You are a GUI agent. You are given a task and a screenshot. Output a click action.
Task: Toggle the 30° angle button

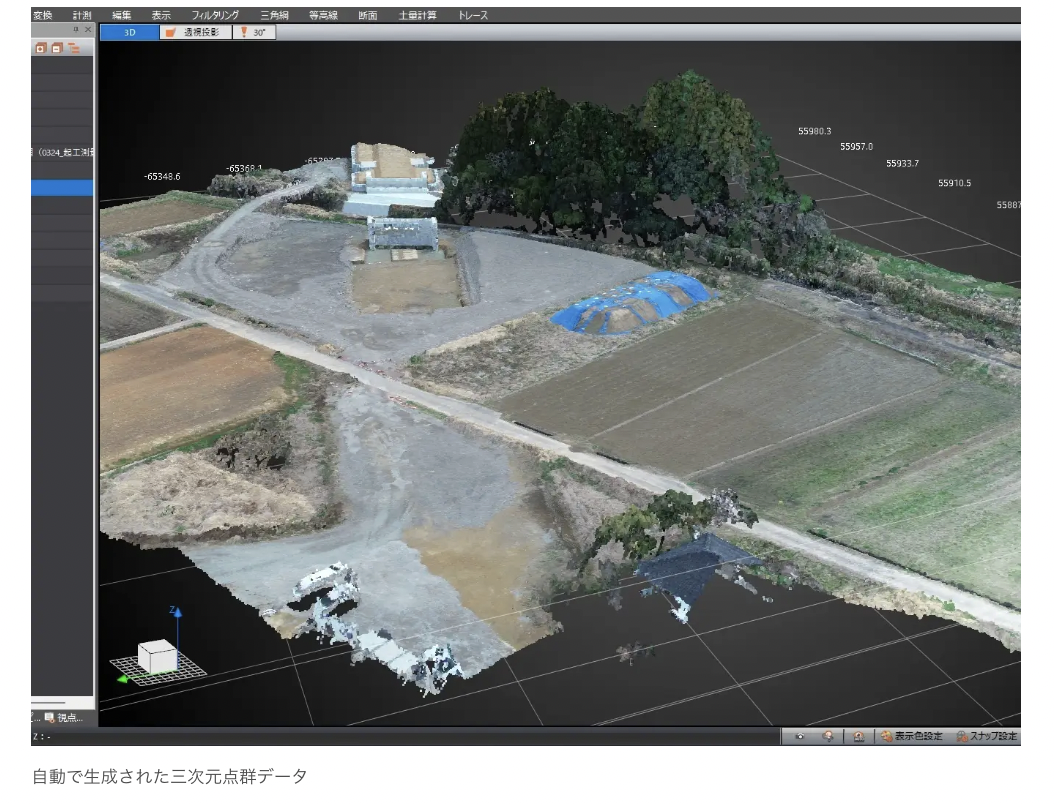[254, 32]
